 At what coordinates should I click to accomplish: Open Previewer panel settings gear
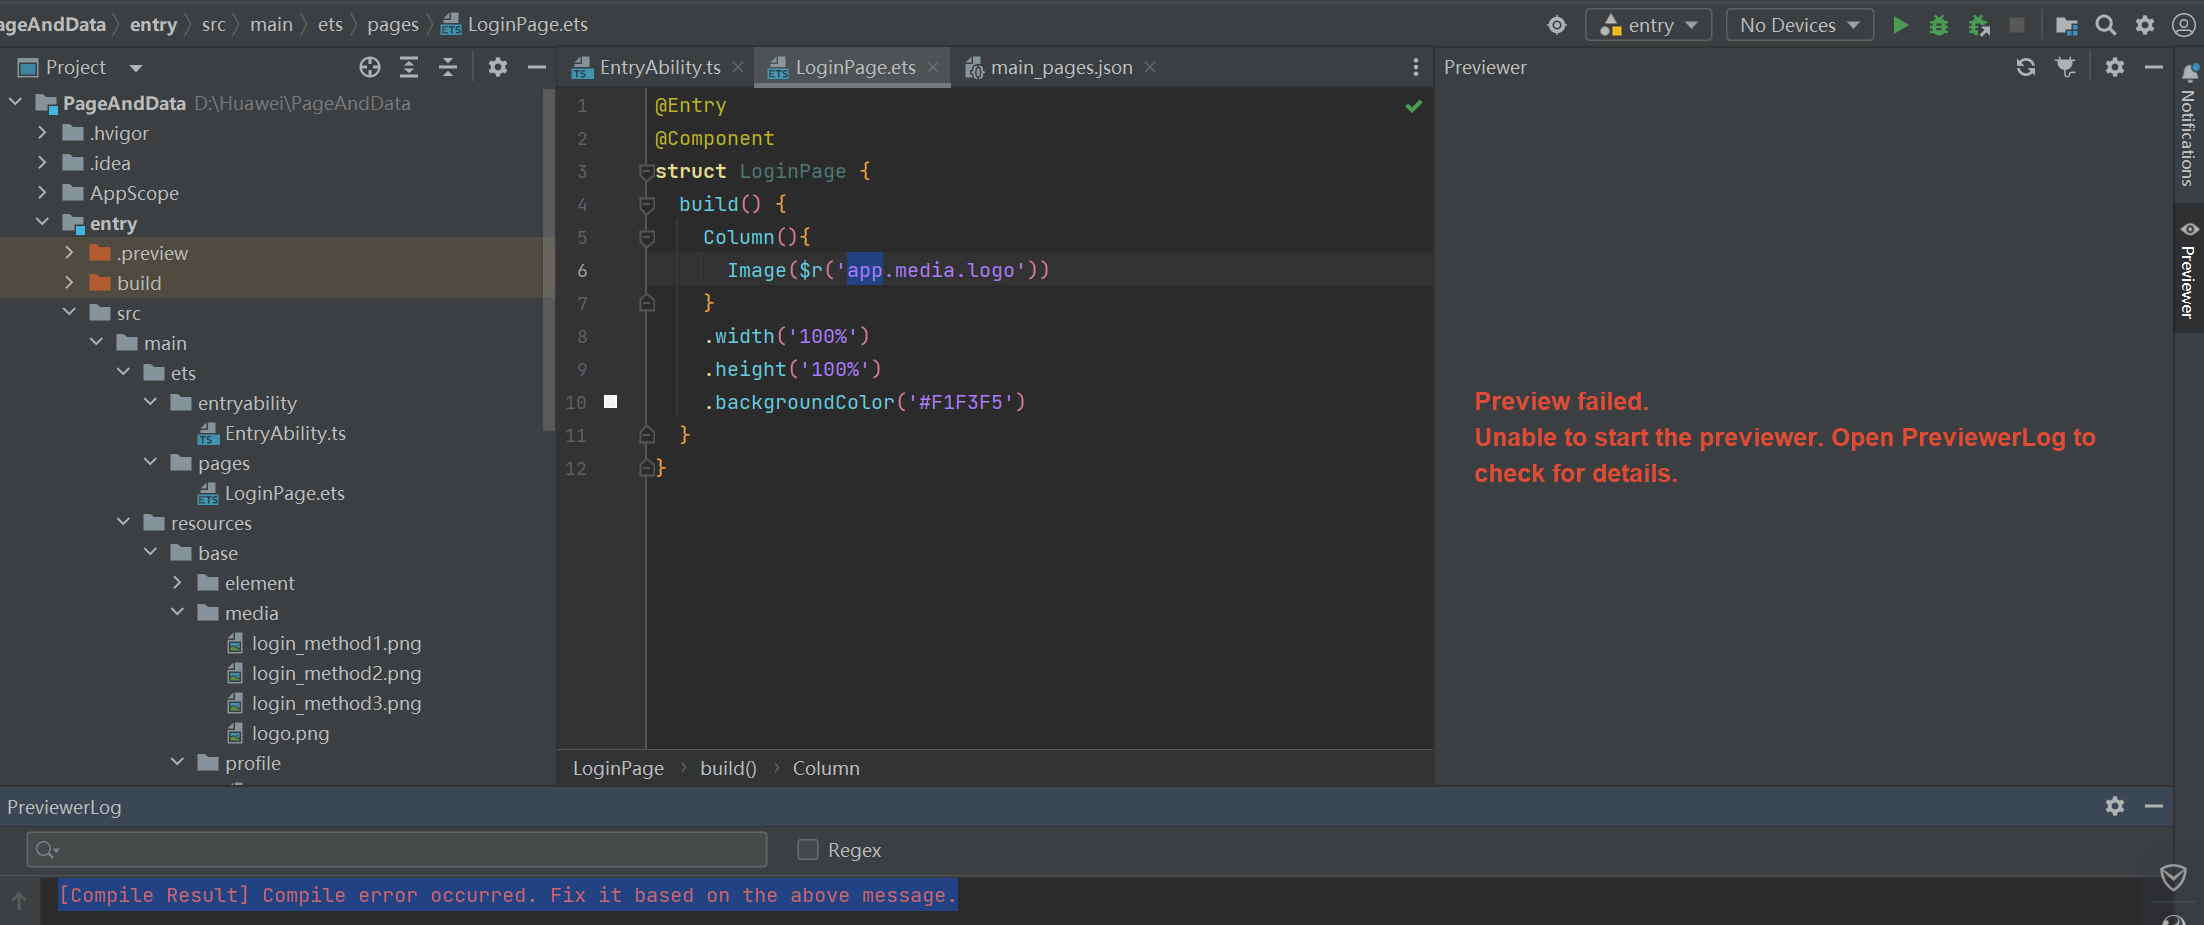click(x=2115, y=67)
